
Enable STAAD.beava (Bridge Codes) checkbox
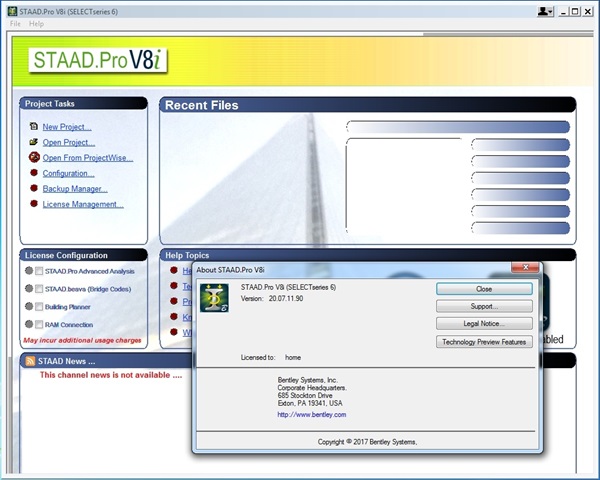pos(39,289)
